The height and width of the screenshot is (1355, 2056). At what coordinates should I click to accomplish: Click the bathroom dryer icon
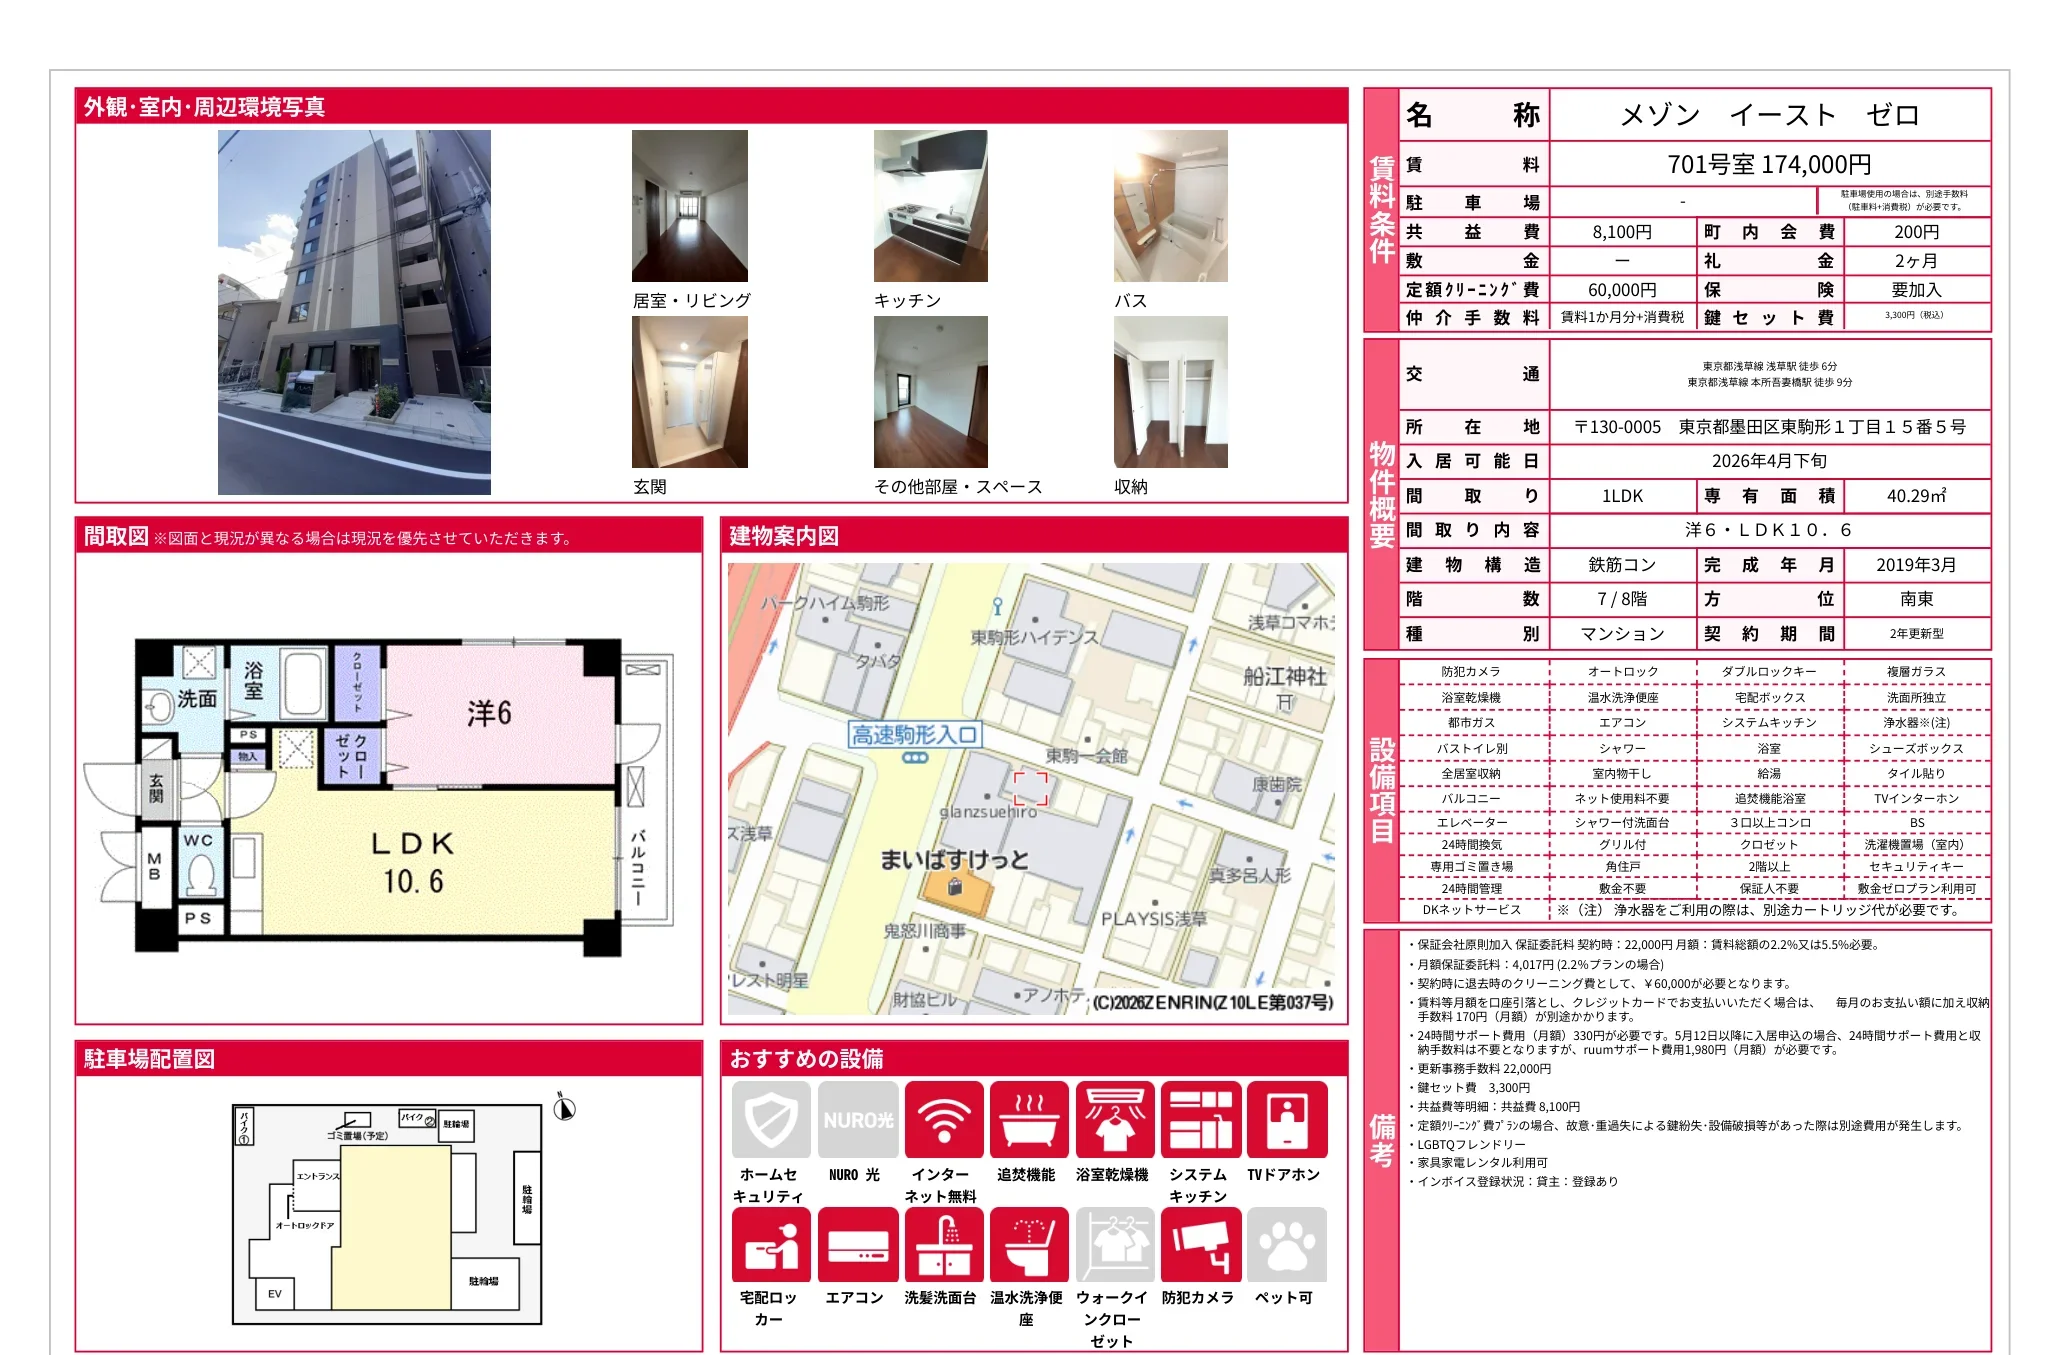1114,1119
